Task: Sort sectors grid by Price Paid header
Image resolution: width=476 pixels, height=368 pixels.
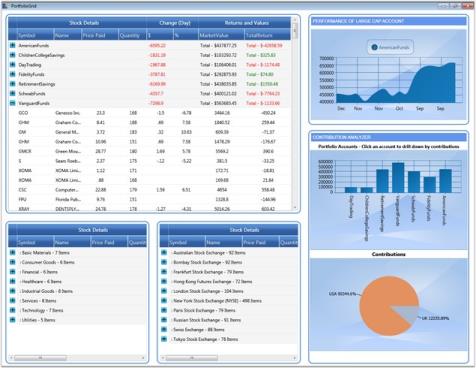Action: point(109,242)
